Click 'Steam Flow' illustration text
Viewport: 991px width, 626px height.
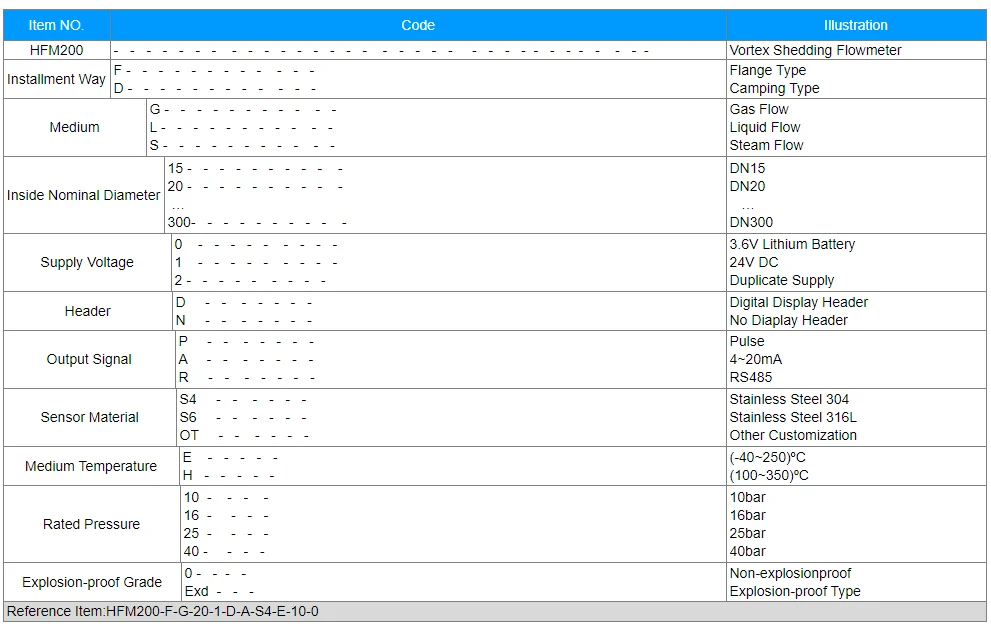click(766, 145)
